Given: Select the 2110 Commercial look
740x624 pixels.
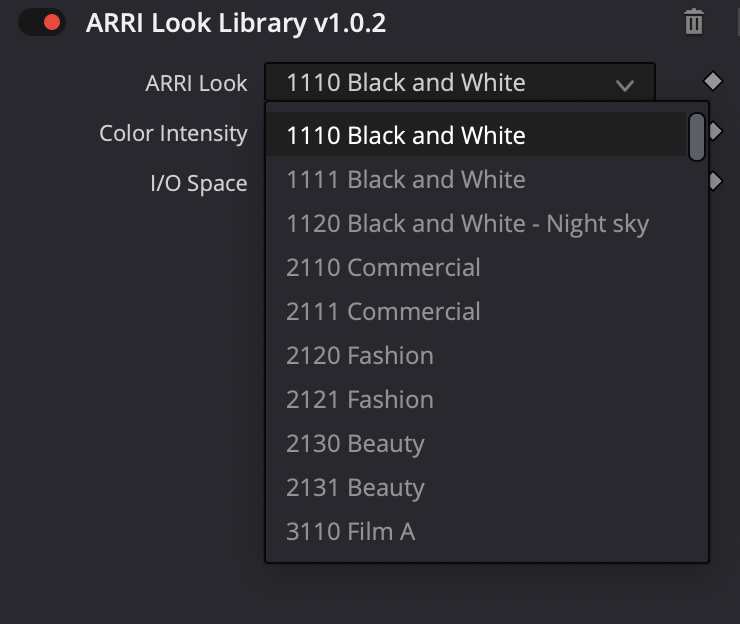Looking at the screenshot, I should point(476,267).
